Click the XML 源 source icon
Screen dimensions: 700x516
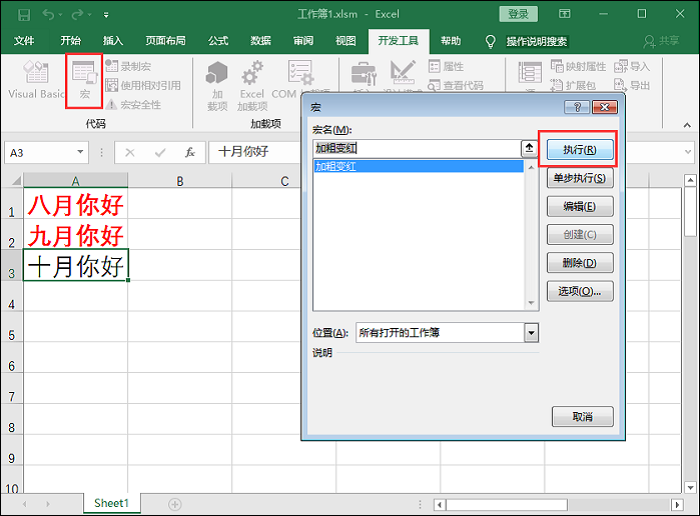pos(530,73)
